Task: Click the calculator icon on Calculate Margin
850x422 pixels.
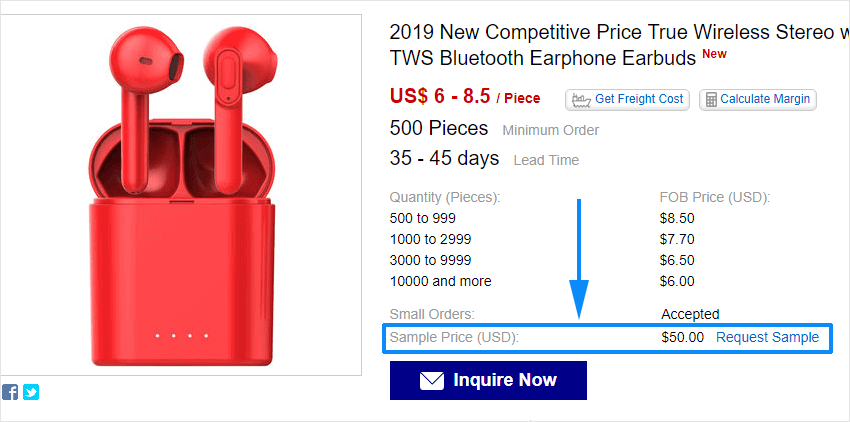Action: click(x=710, y=99)
